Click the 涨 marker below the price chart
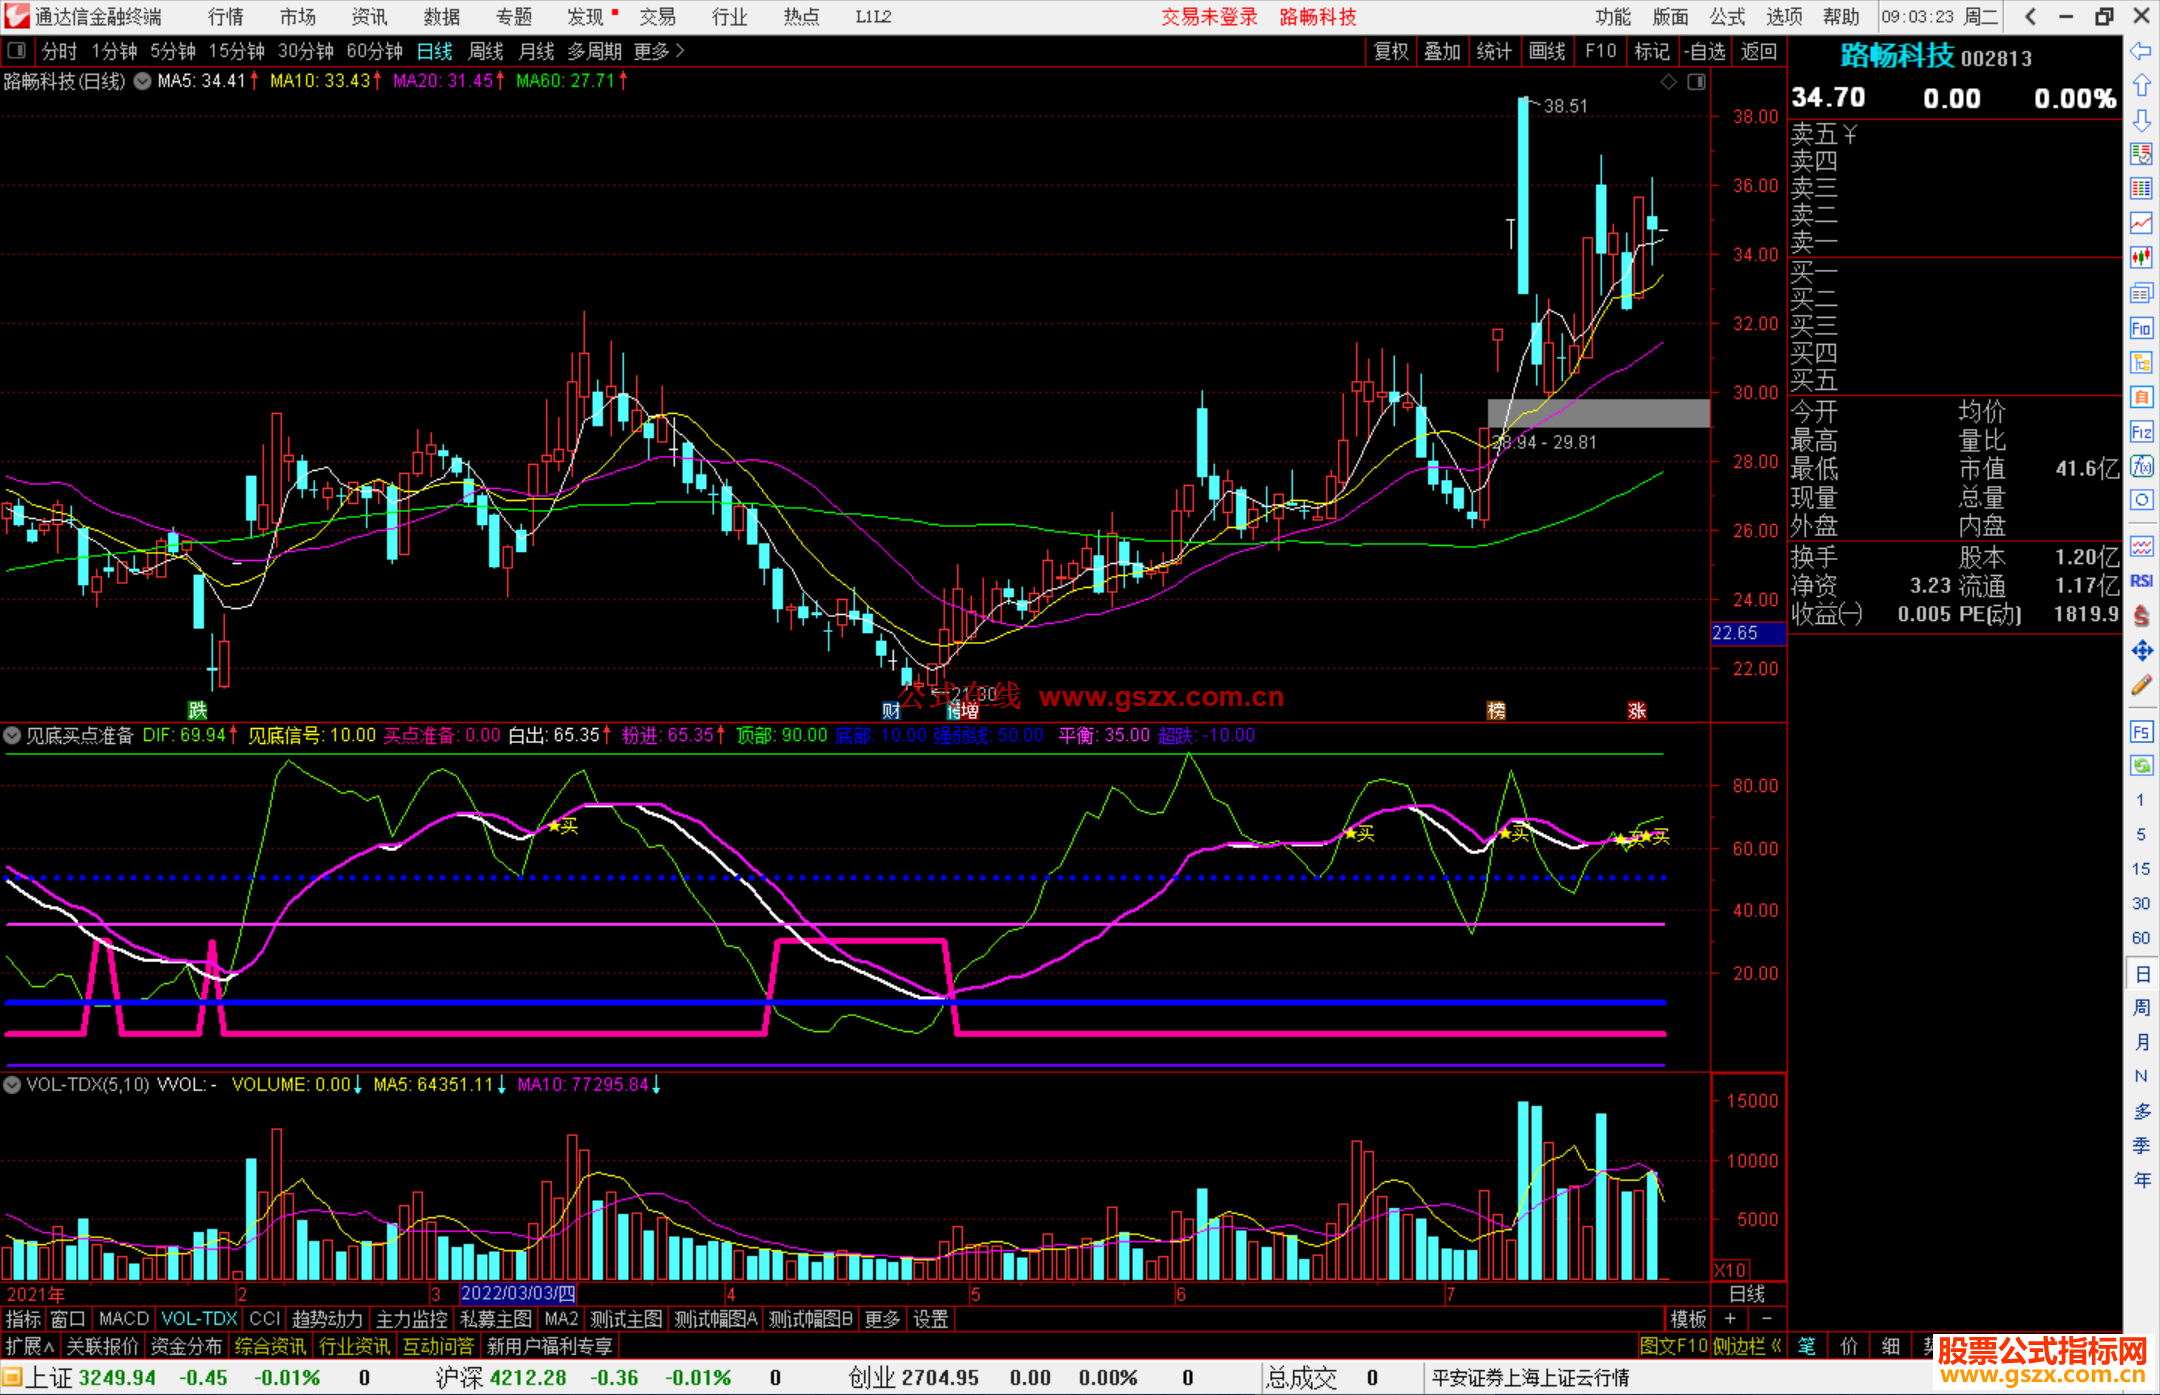The height and width of the screenshot is (1395, 2160). pyautogui.click(x=1637, y=710)
